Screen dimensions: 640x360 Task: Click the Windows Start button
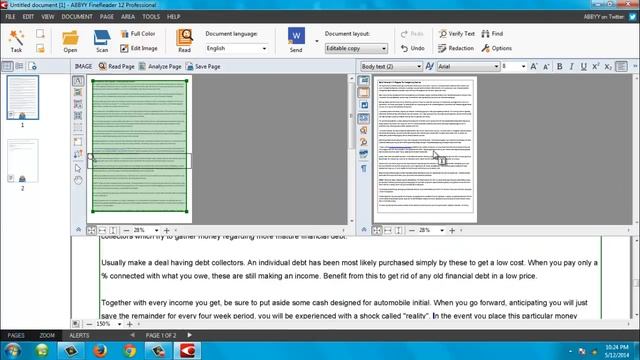12,351
